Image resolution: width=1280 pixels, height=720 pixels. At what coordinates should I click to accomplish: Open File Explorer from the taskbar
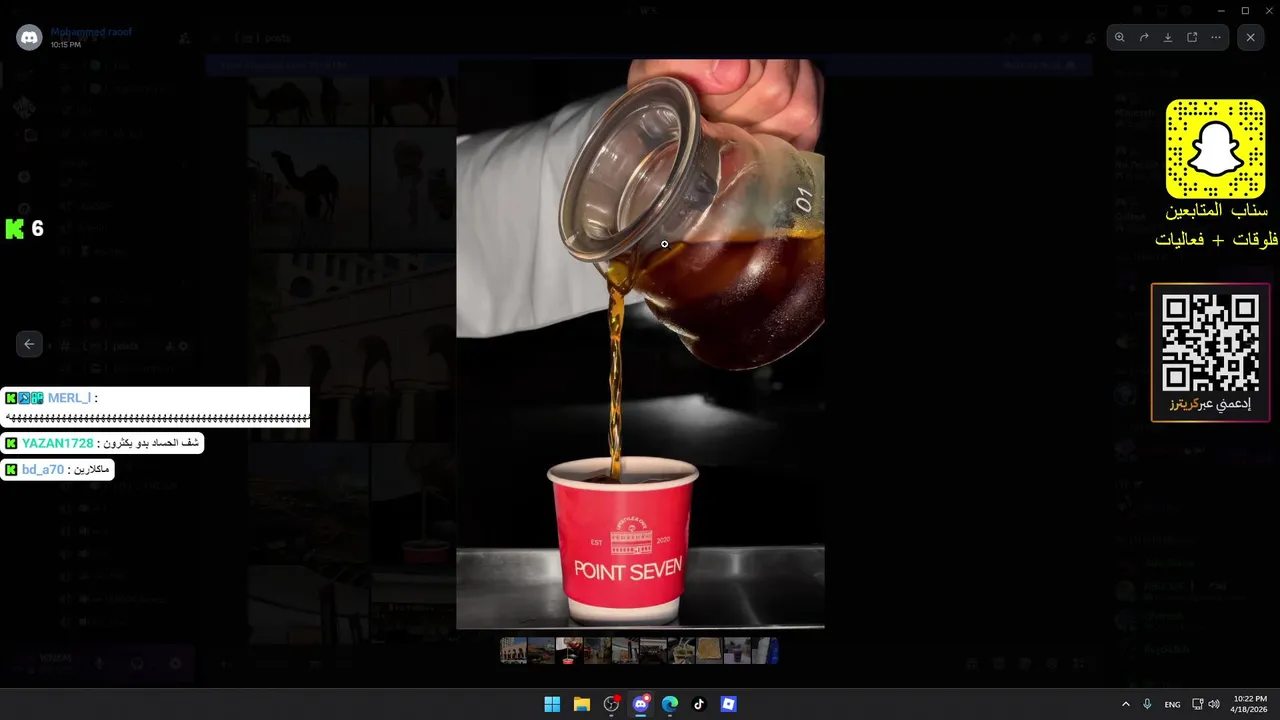tap(581, 704)
